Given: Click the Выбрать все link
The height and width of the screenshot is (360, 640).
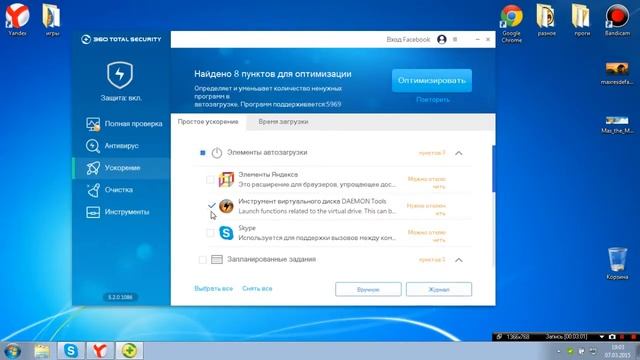Looking at the screenshot, I should point(213,289).
